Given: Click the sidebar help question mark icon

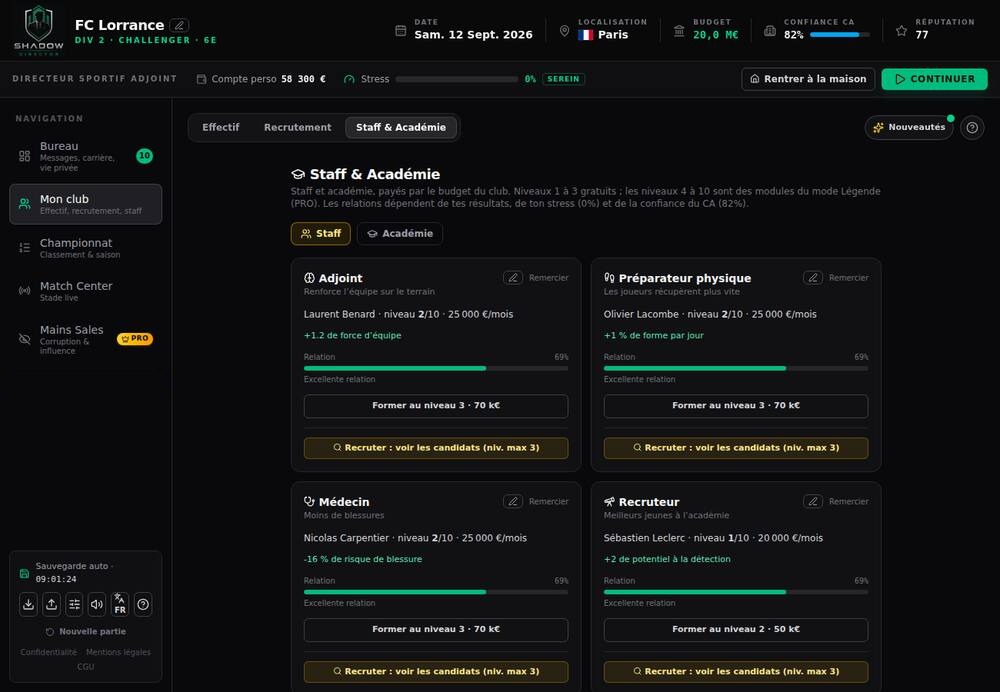Looking at the screenshot, I should tap(143, 604).
